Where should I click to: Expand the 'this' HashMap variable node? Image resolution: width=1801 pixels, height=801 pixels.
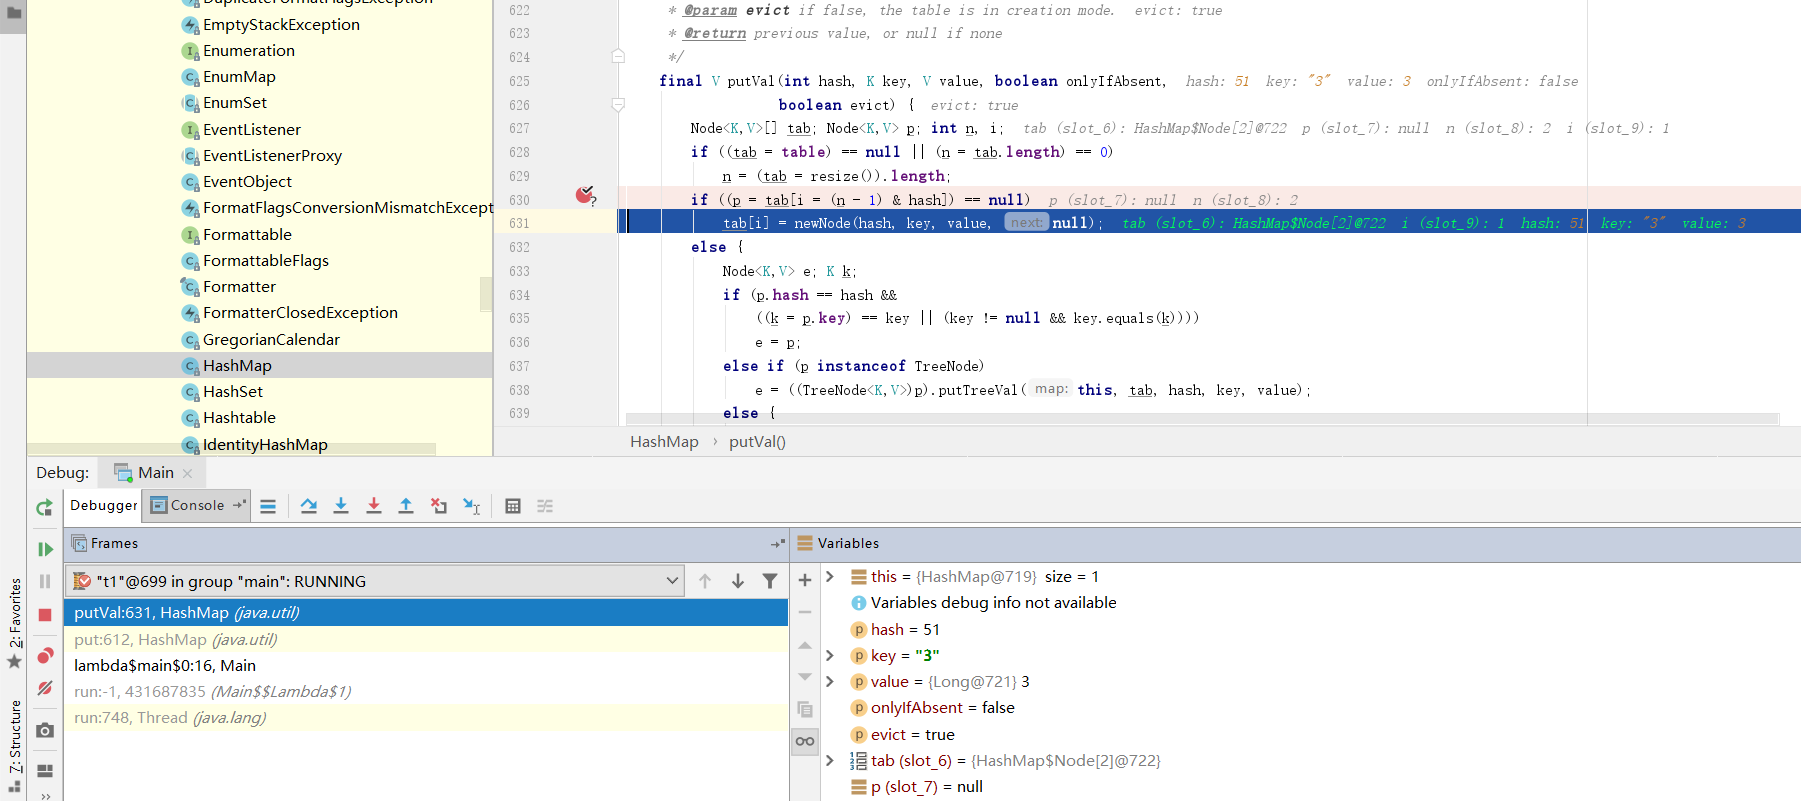[830, 577]
